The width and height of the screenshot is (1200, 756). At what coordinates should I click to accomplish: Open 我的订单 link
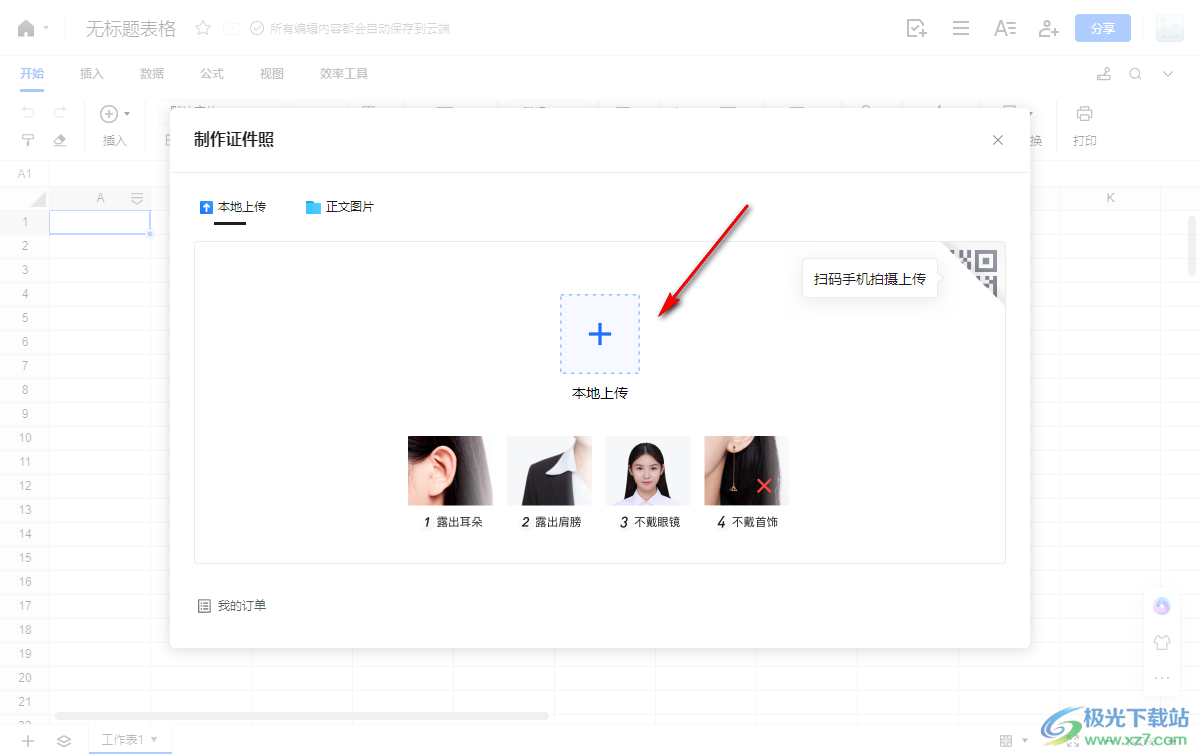[x=232, y=606]
